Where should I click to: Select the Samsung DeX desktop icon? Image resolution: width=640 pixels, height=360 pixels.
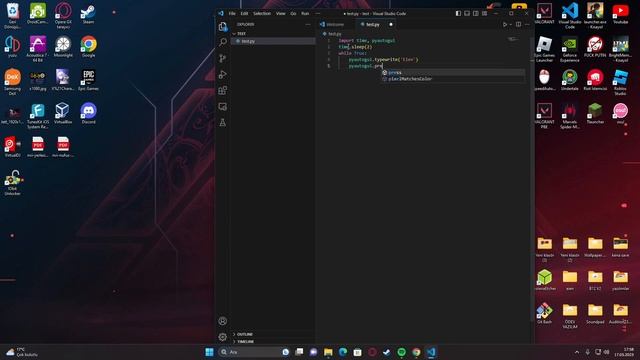point(12,82)
